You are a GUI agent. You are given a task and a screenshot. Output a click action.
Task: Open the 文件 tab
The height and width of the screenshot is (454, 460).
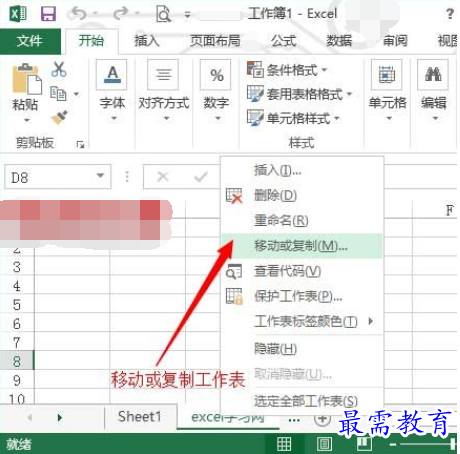pyautogui.click(x=30, y=41)
